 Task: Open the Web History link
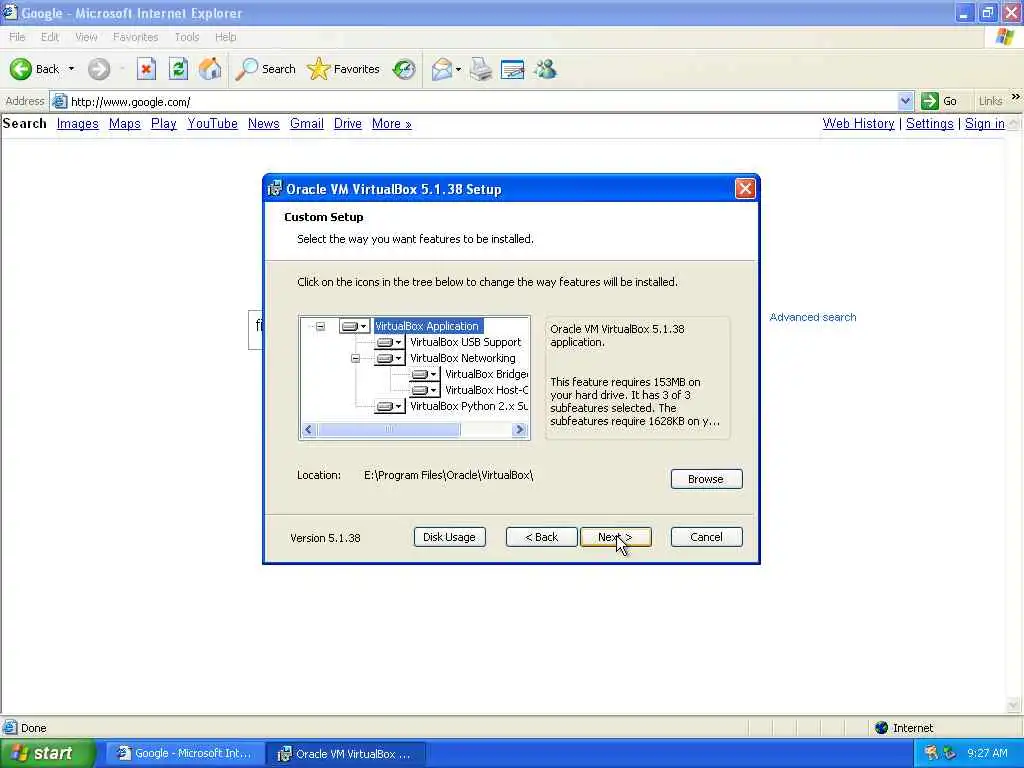tap(858, 123)
